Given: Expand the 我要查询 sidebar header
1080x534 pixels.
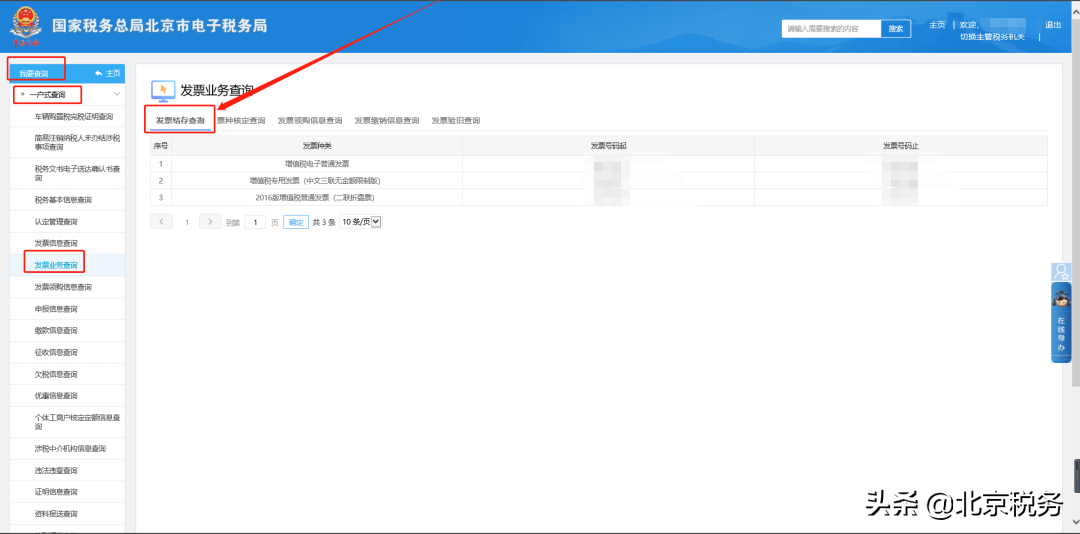Looking at the screenshot, I should click(34, 73).
